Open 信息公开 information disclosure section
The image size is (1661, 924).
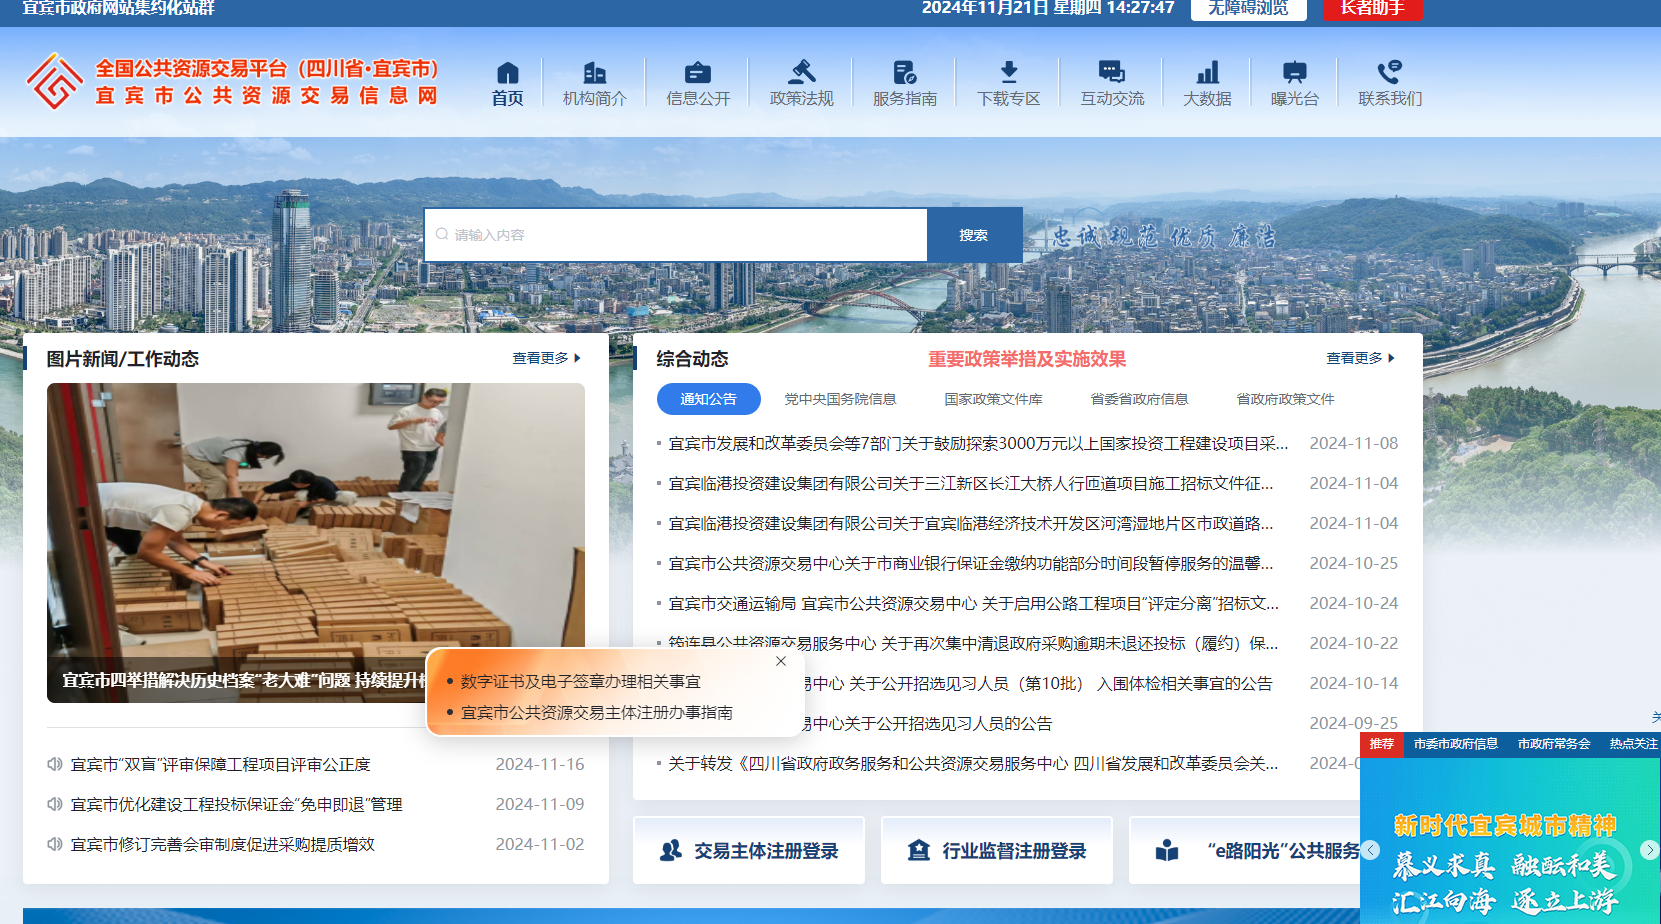pos(697,82)
